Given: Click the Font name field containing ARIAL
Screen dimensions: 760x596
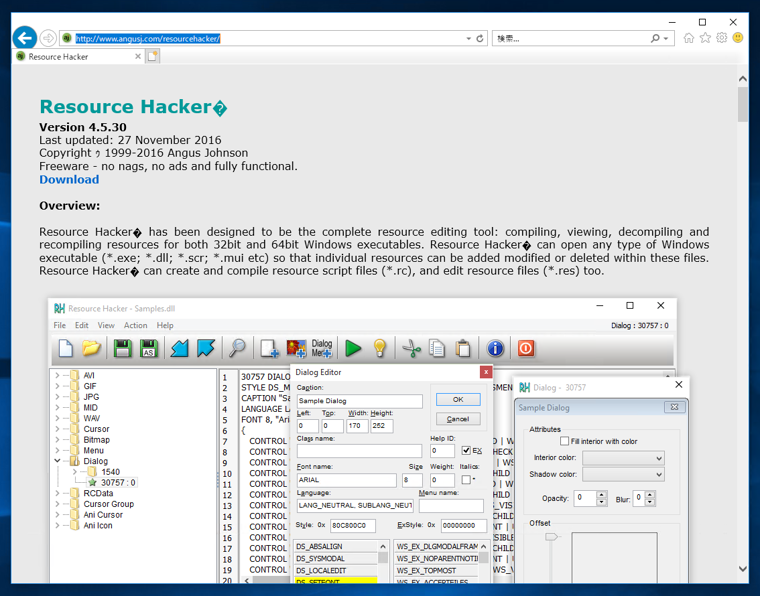Looking at the screenshot, I should pyautogui.click(x=347, y=480).
